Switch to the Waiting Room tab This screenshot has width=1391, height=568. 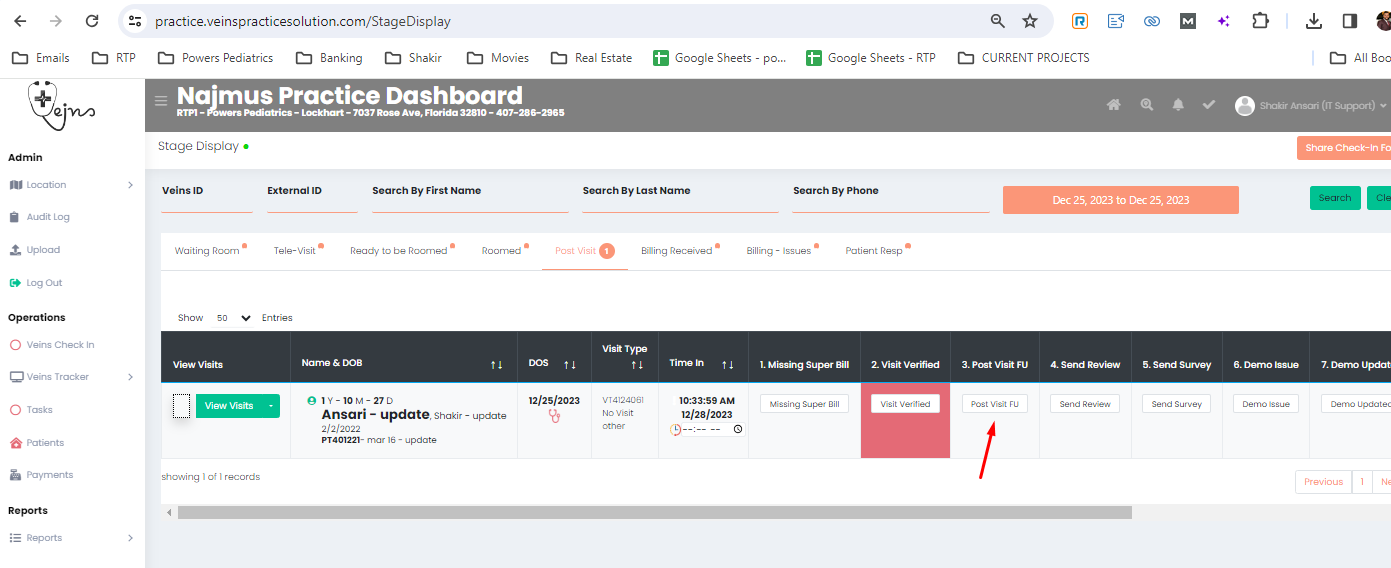(207, 251)
